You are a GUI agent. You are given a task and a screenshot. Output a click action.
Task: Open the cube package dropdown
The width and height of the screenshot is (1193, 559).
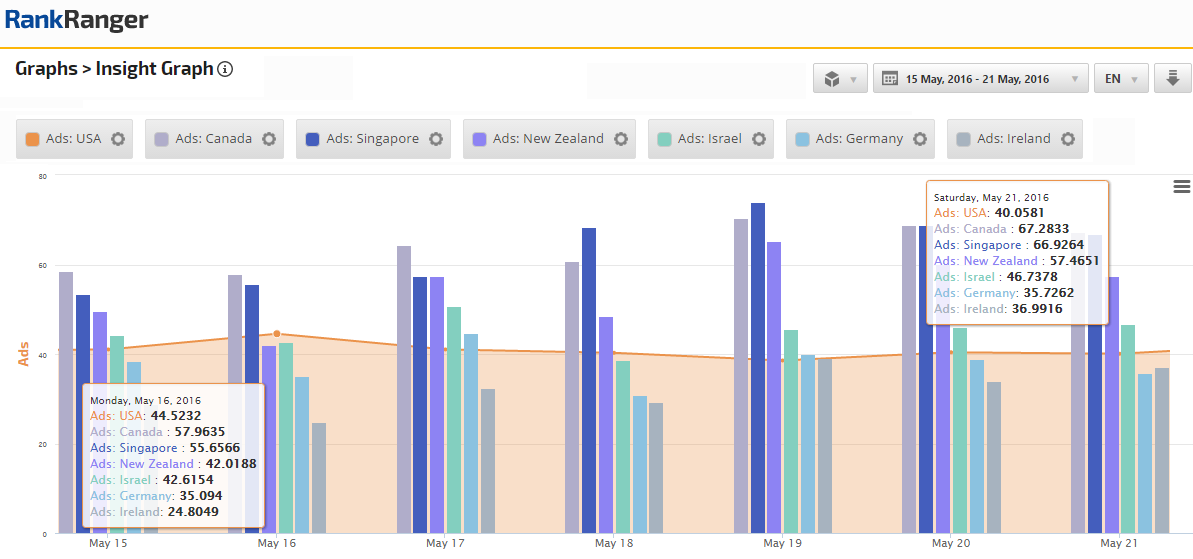(840, 79)
